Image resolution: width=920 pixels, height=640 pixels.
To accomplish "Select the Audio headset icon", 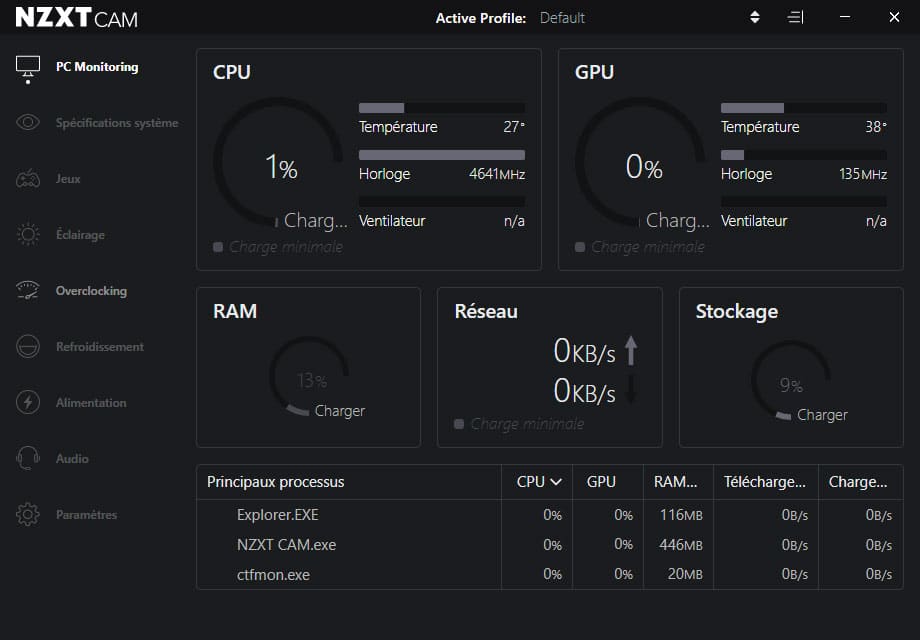I will point(28,458).
